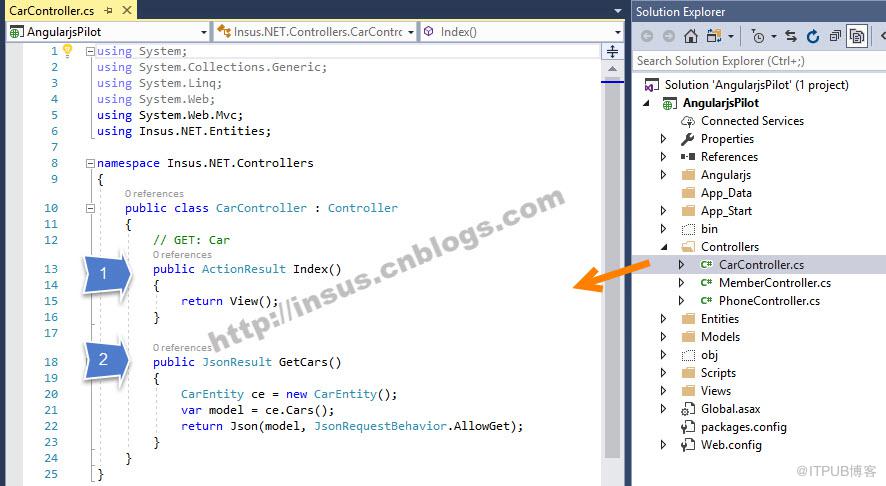This screenshot has height=486, width=886.
Task: Select PhoneController.cs in Solution Explorer
Action: pos(769,301)
